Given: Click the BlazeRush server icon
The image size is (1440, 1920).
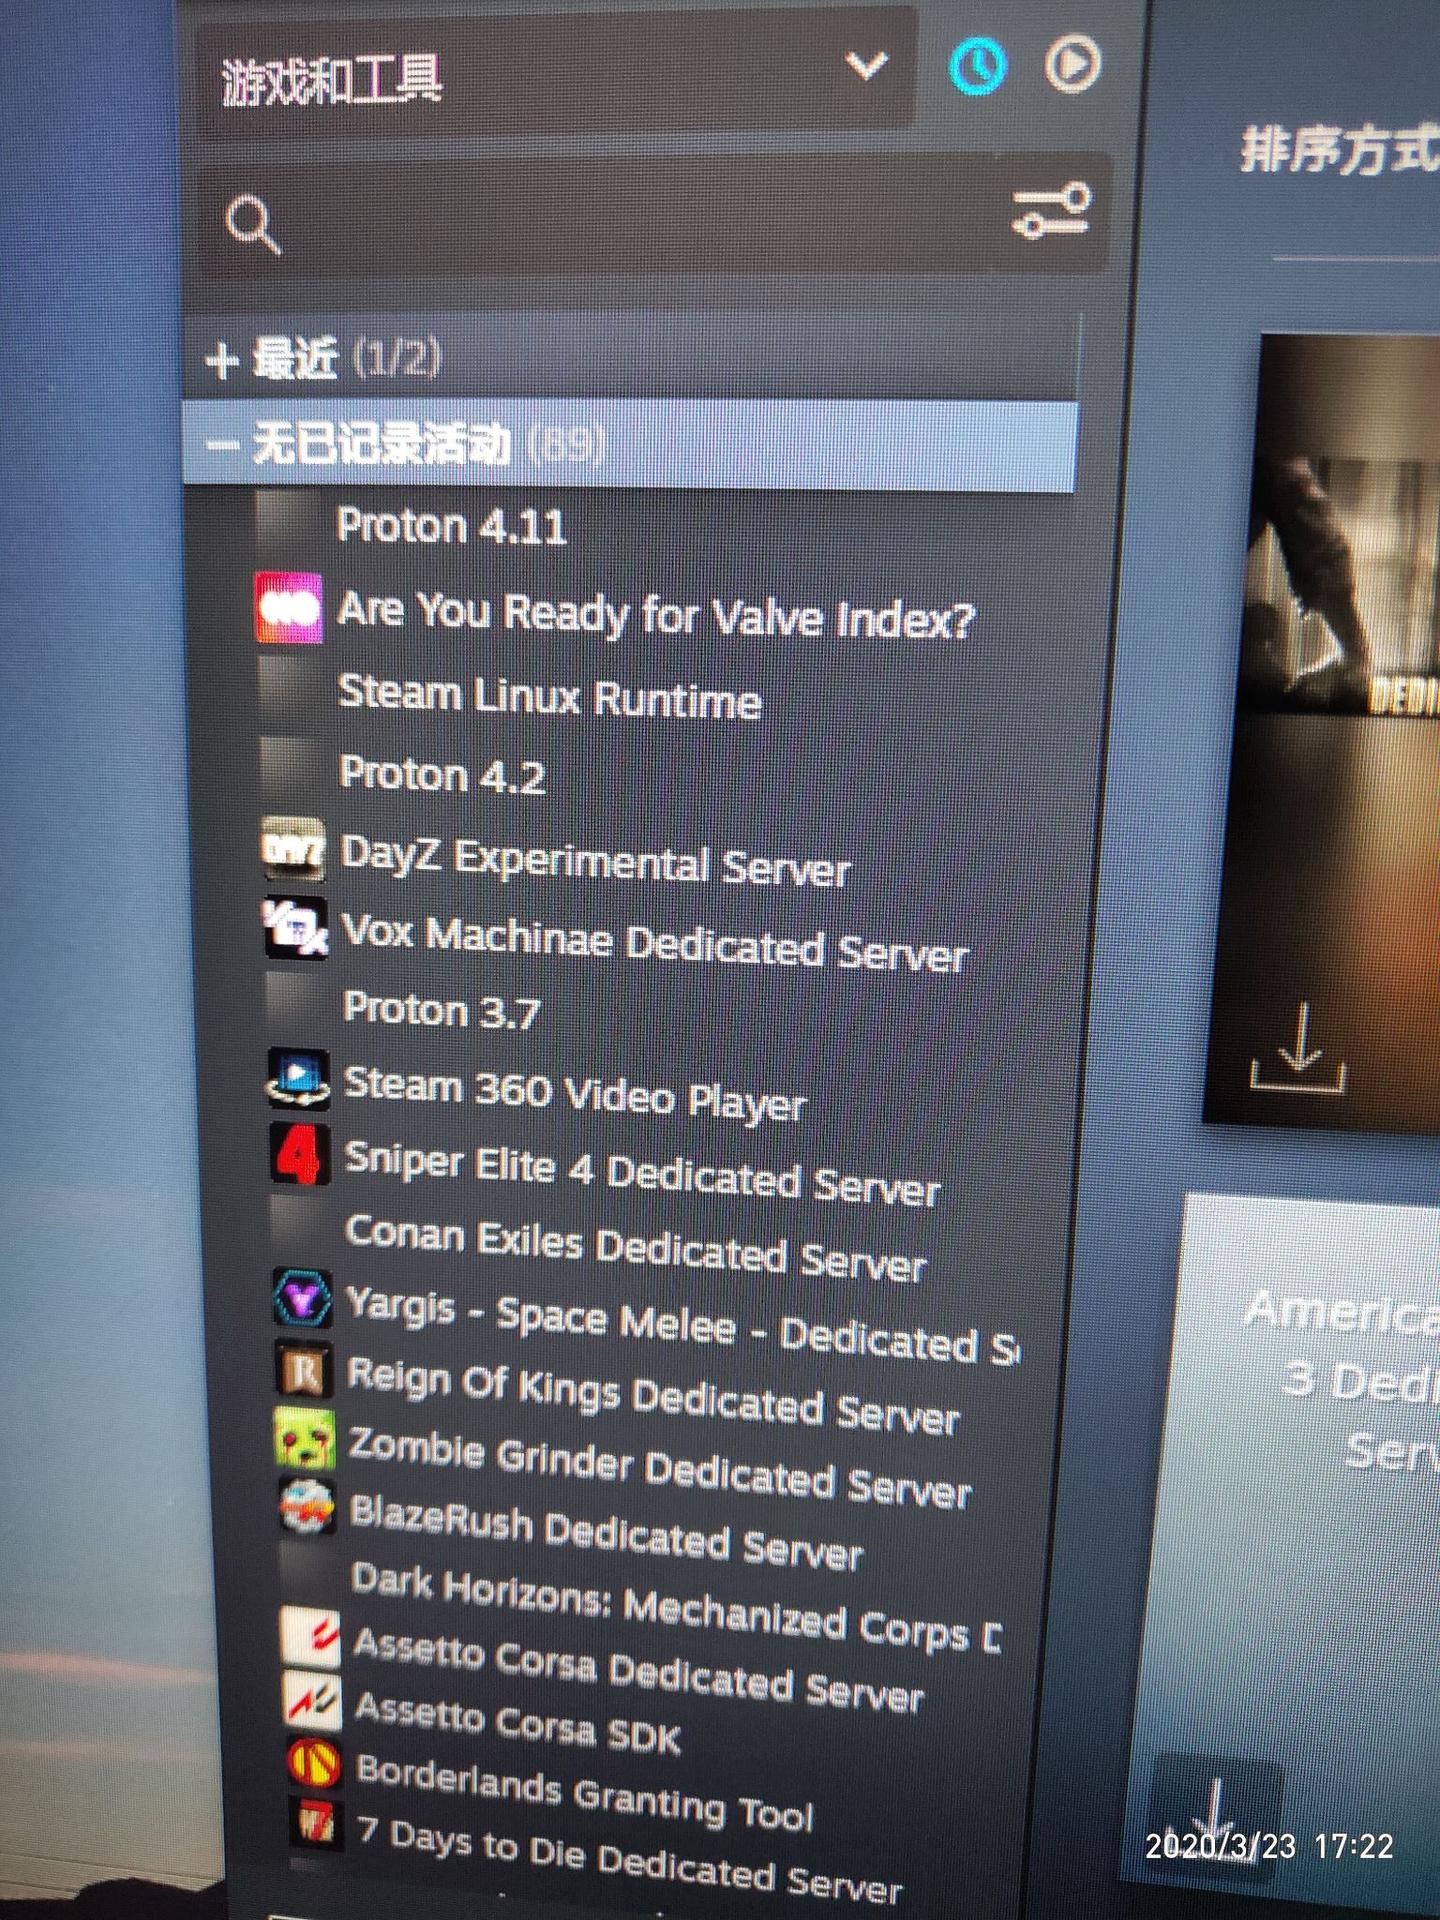Looking at the screenshot, I should coord(308,1506).
